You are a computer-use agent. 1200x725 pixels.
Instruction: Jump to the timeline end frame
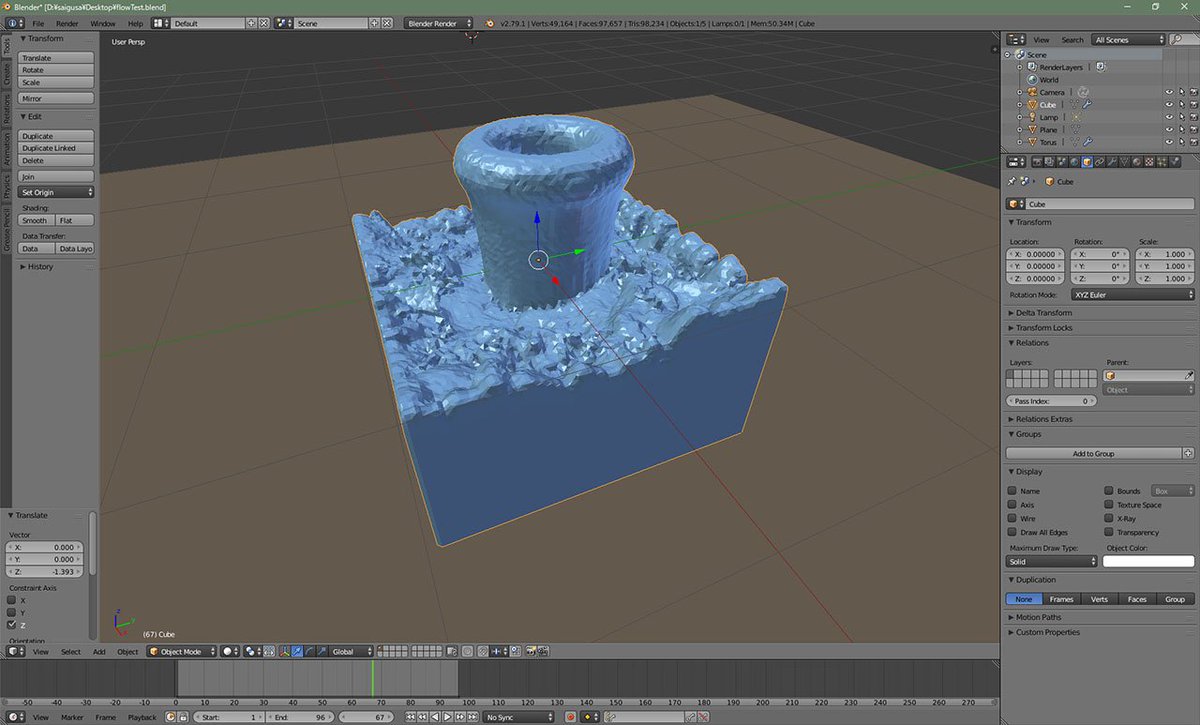coord(472,717)
